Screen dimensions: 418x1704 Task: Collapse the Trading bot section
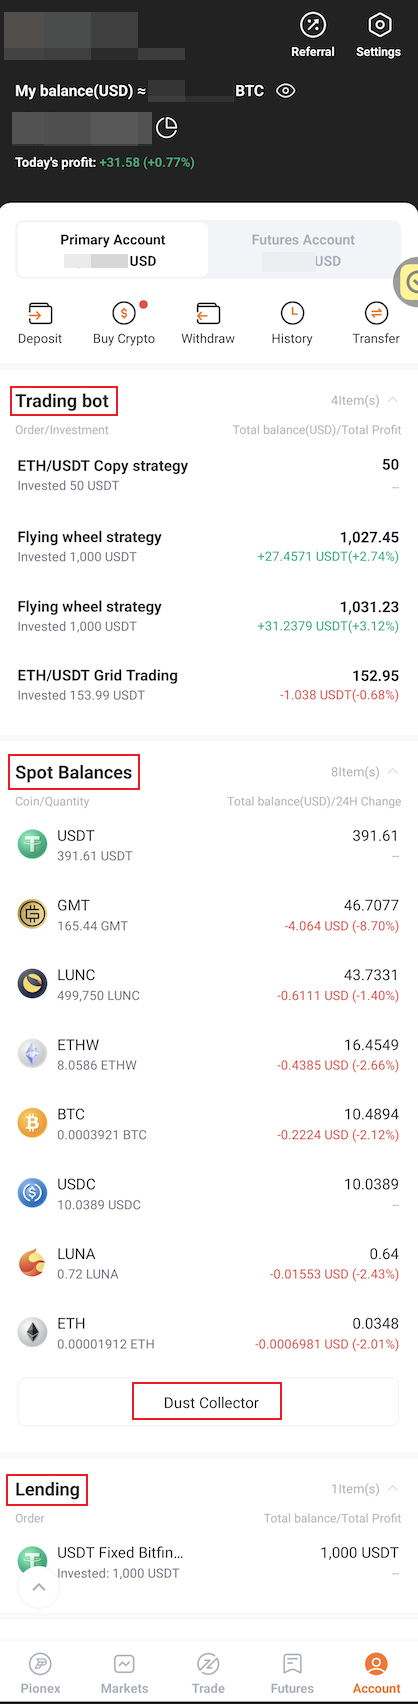[393, 400]
